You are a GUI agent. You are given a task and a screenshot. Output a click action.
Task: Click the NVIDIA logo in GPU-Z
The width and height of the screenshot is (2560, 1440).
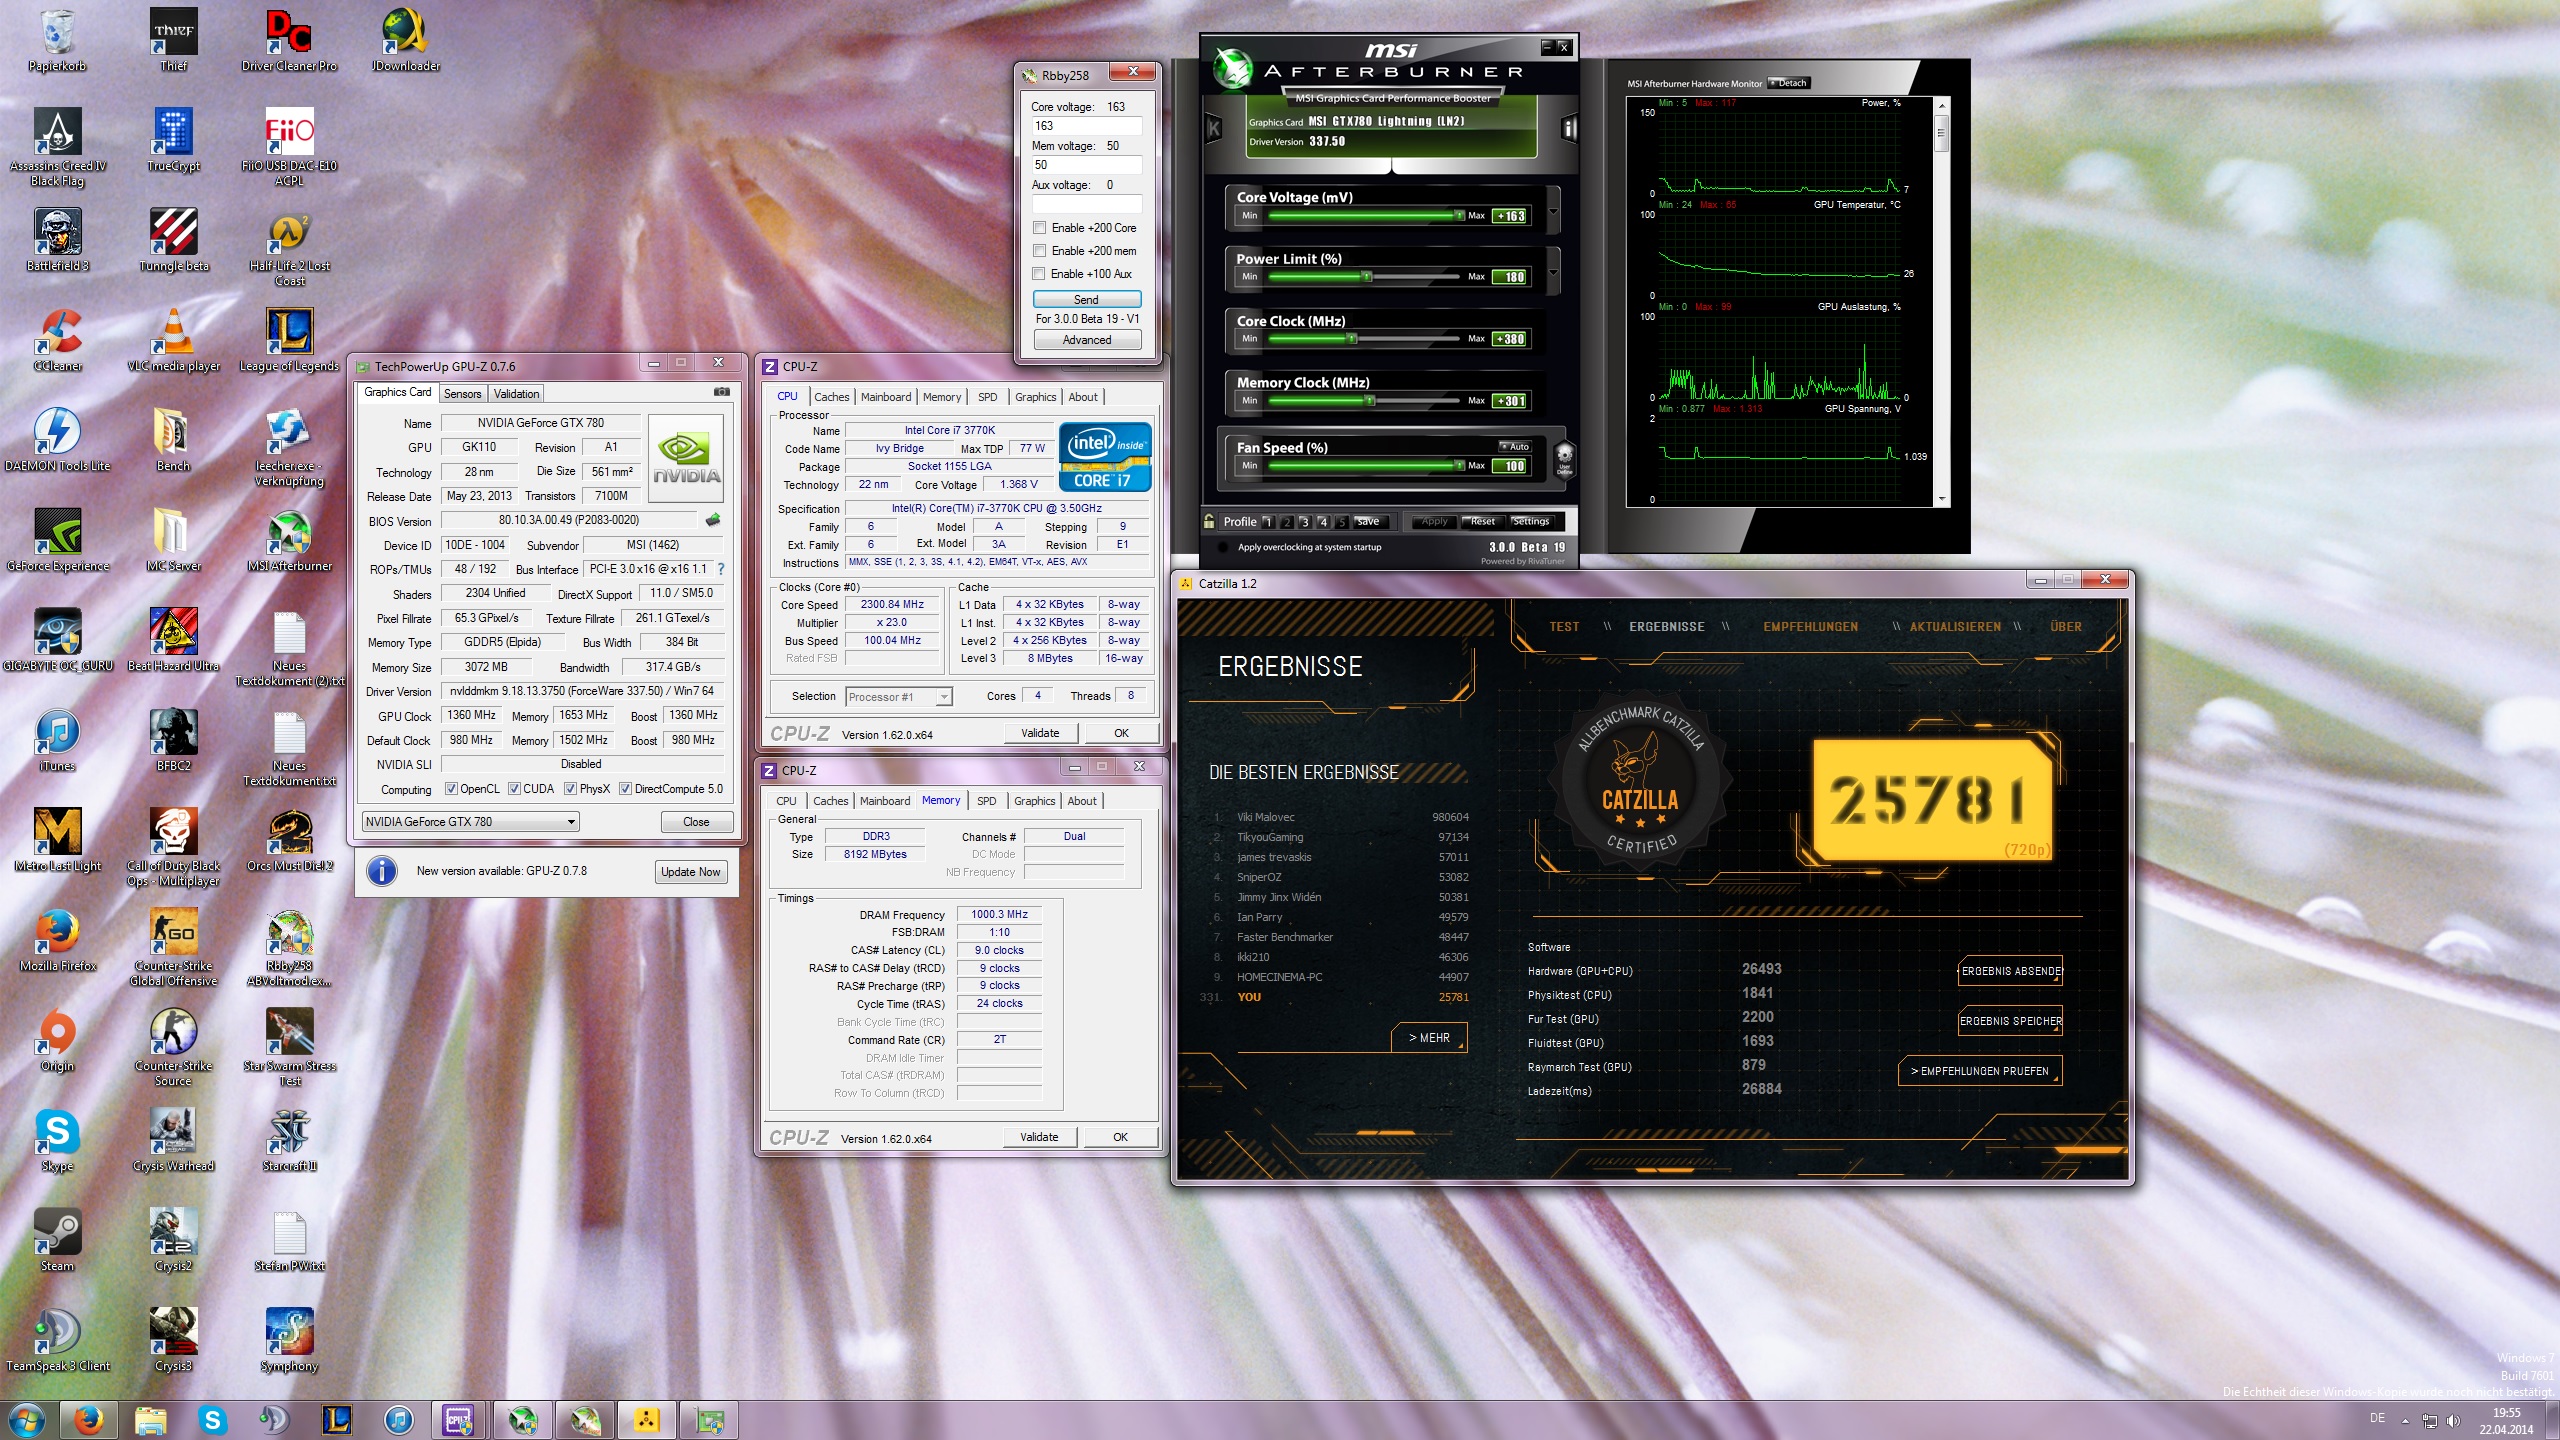687,457
